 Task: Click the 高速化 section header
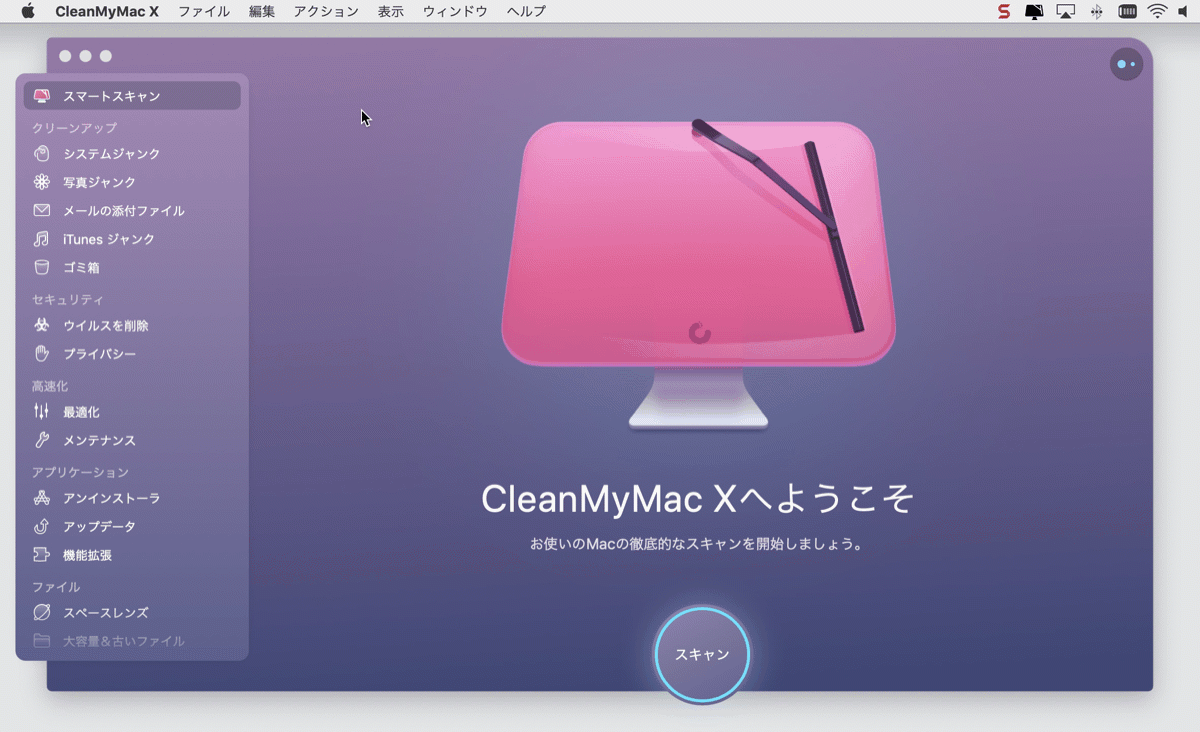[50, 386]
